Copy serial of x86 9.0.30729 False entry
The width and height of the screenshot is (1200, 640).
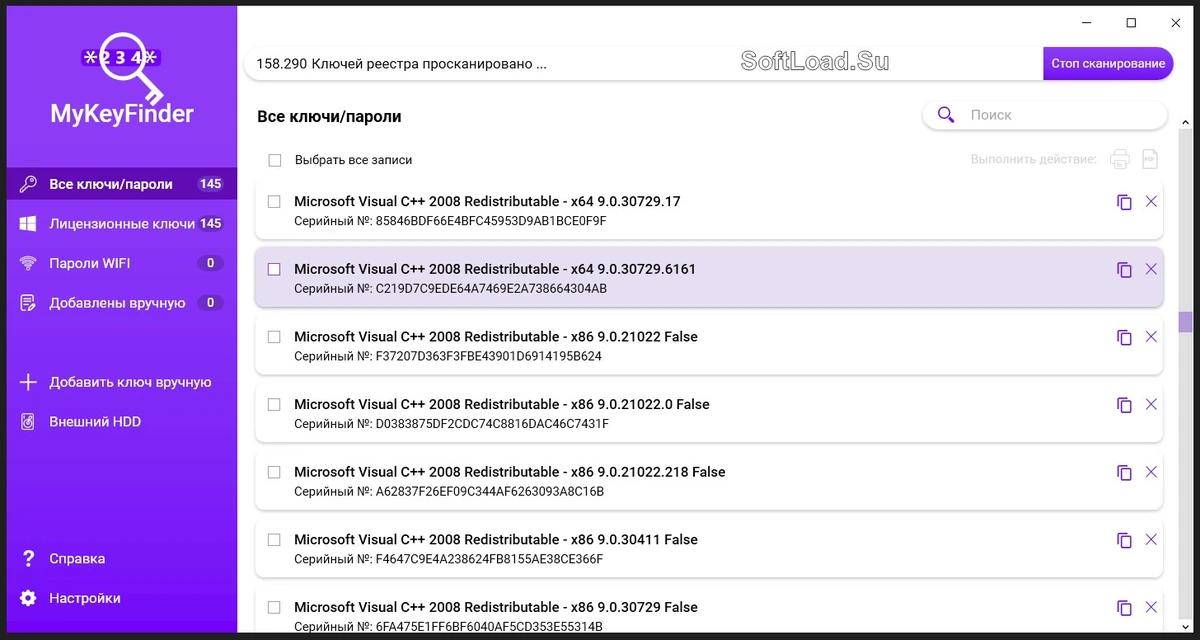coord(1124,607)
